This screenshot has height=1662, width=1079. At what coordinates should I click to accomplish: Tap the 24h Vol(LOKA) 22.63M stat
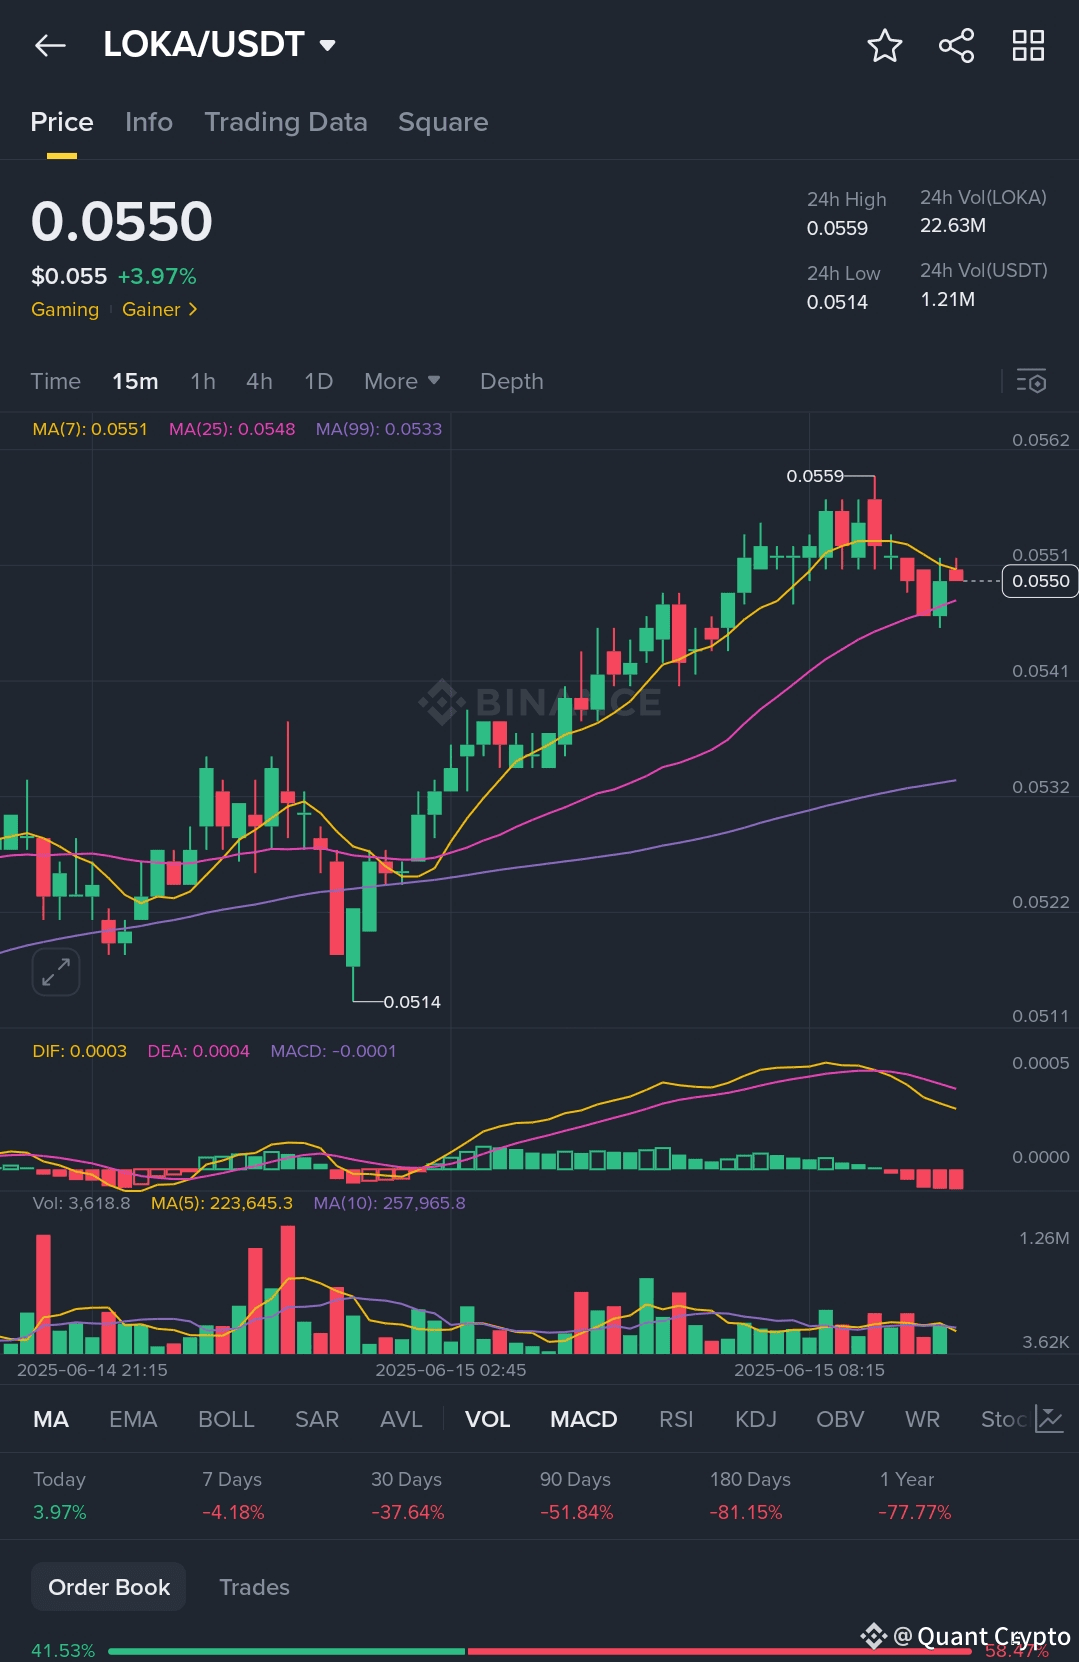point(983,211)
